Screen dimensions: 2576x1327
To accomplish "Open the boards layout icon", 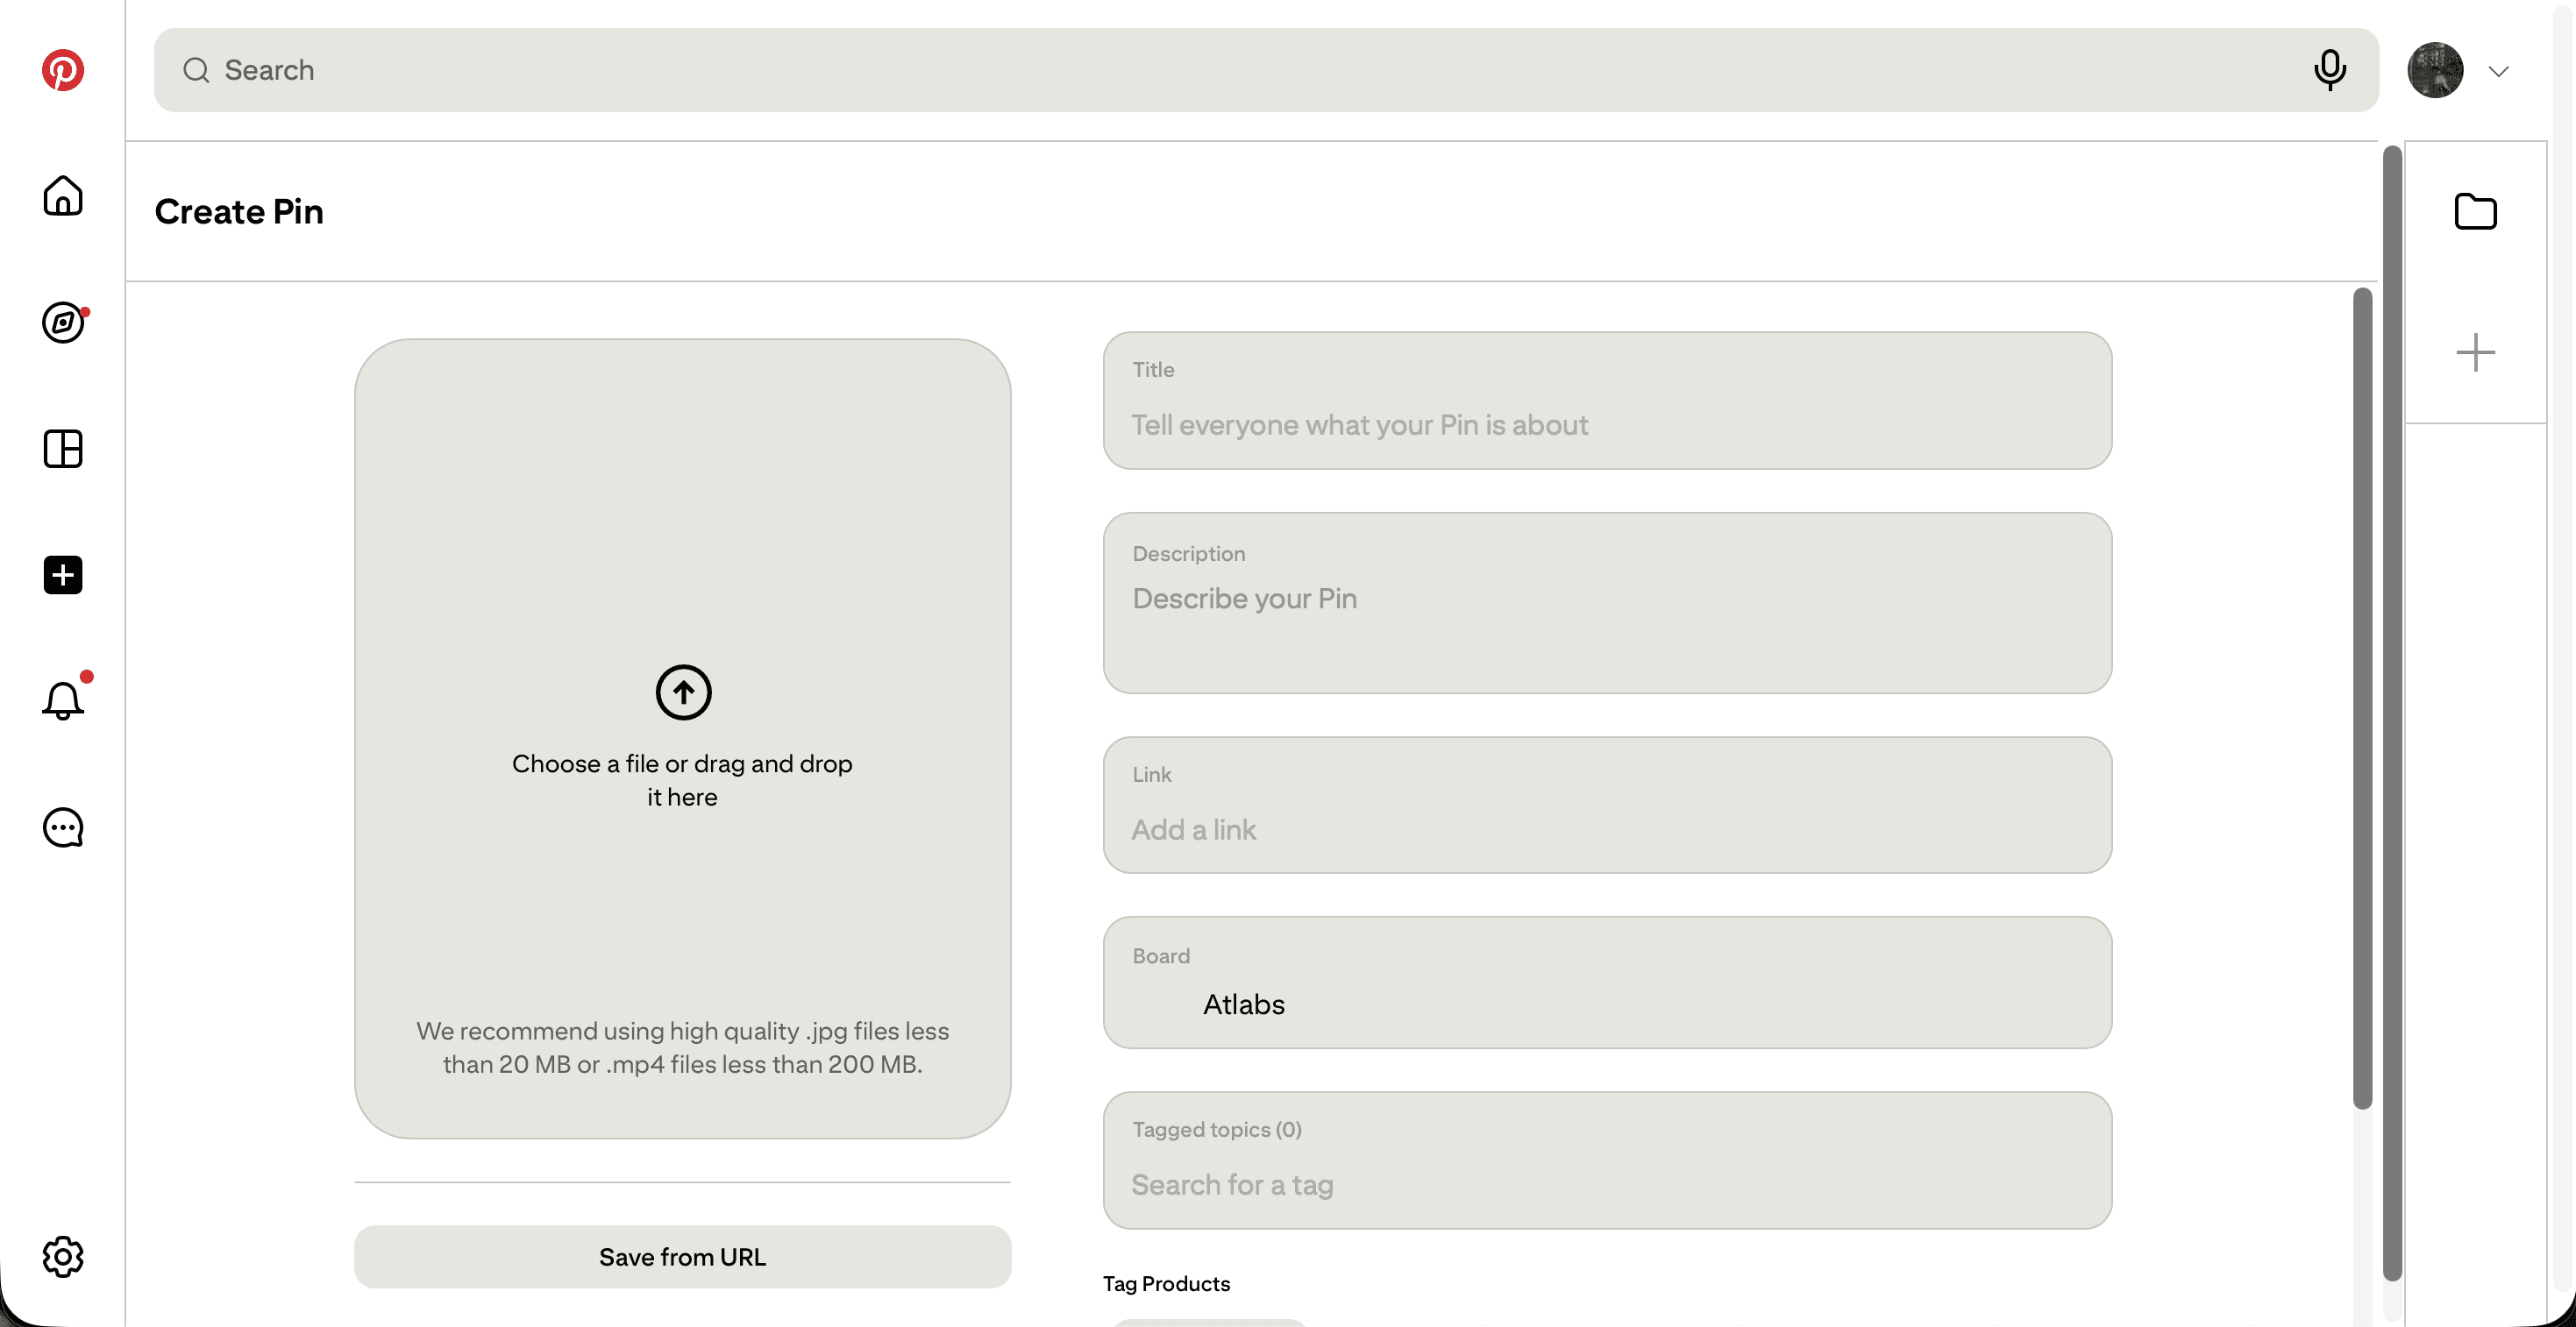I will (x=62, y=449).
